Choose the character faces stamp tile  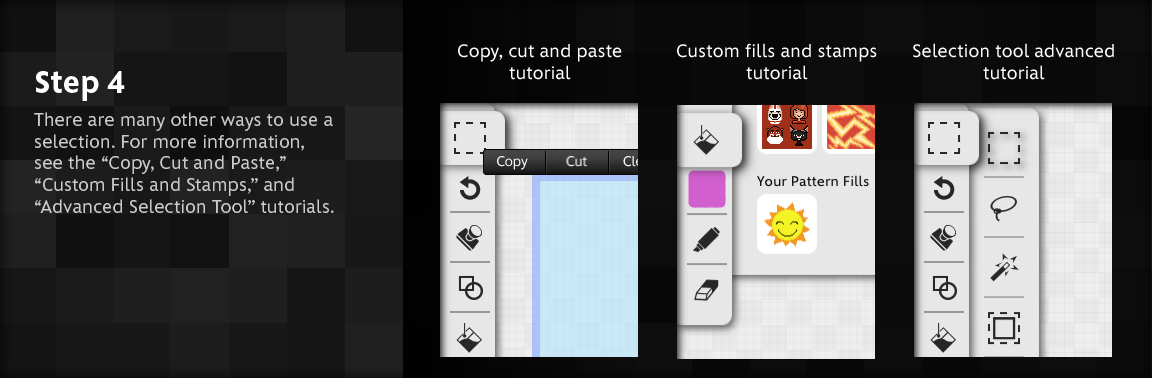(785, 127)
